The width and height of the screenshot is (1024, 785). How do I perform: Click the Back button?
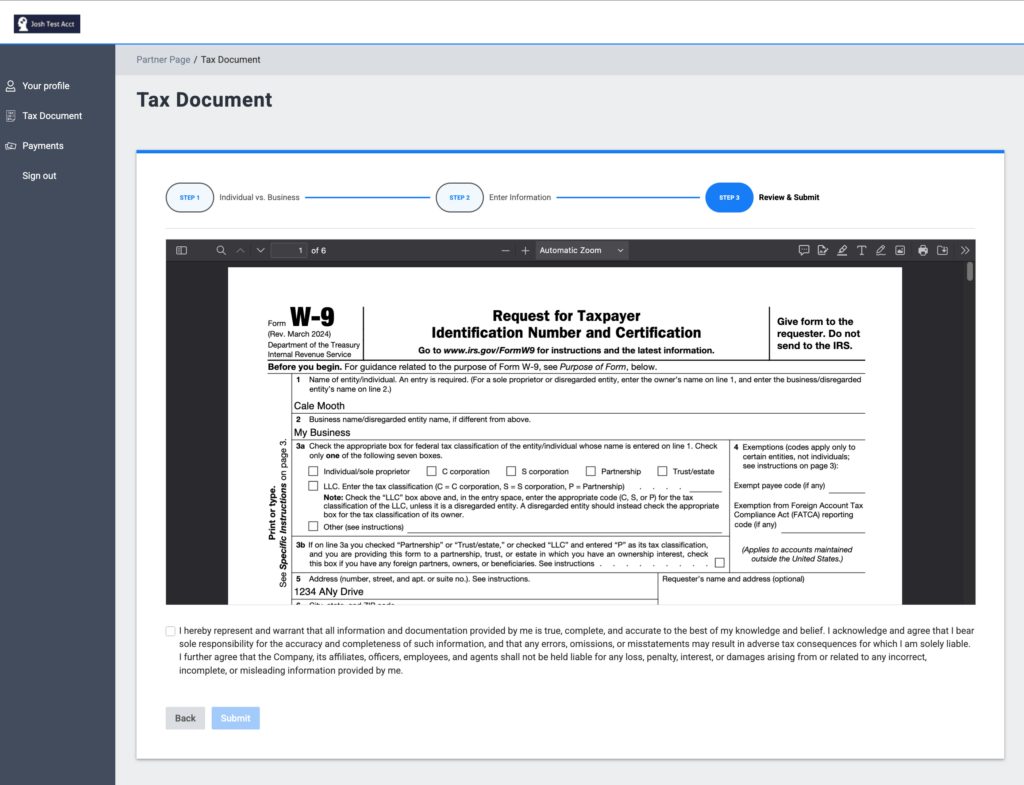185,718
